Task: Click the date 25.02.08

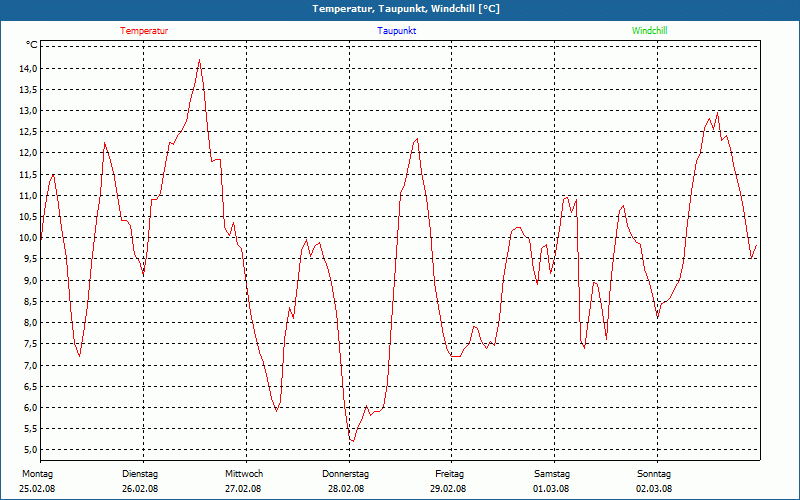Action: coord(37,489)
